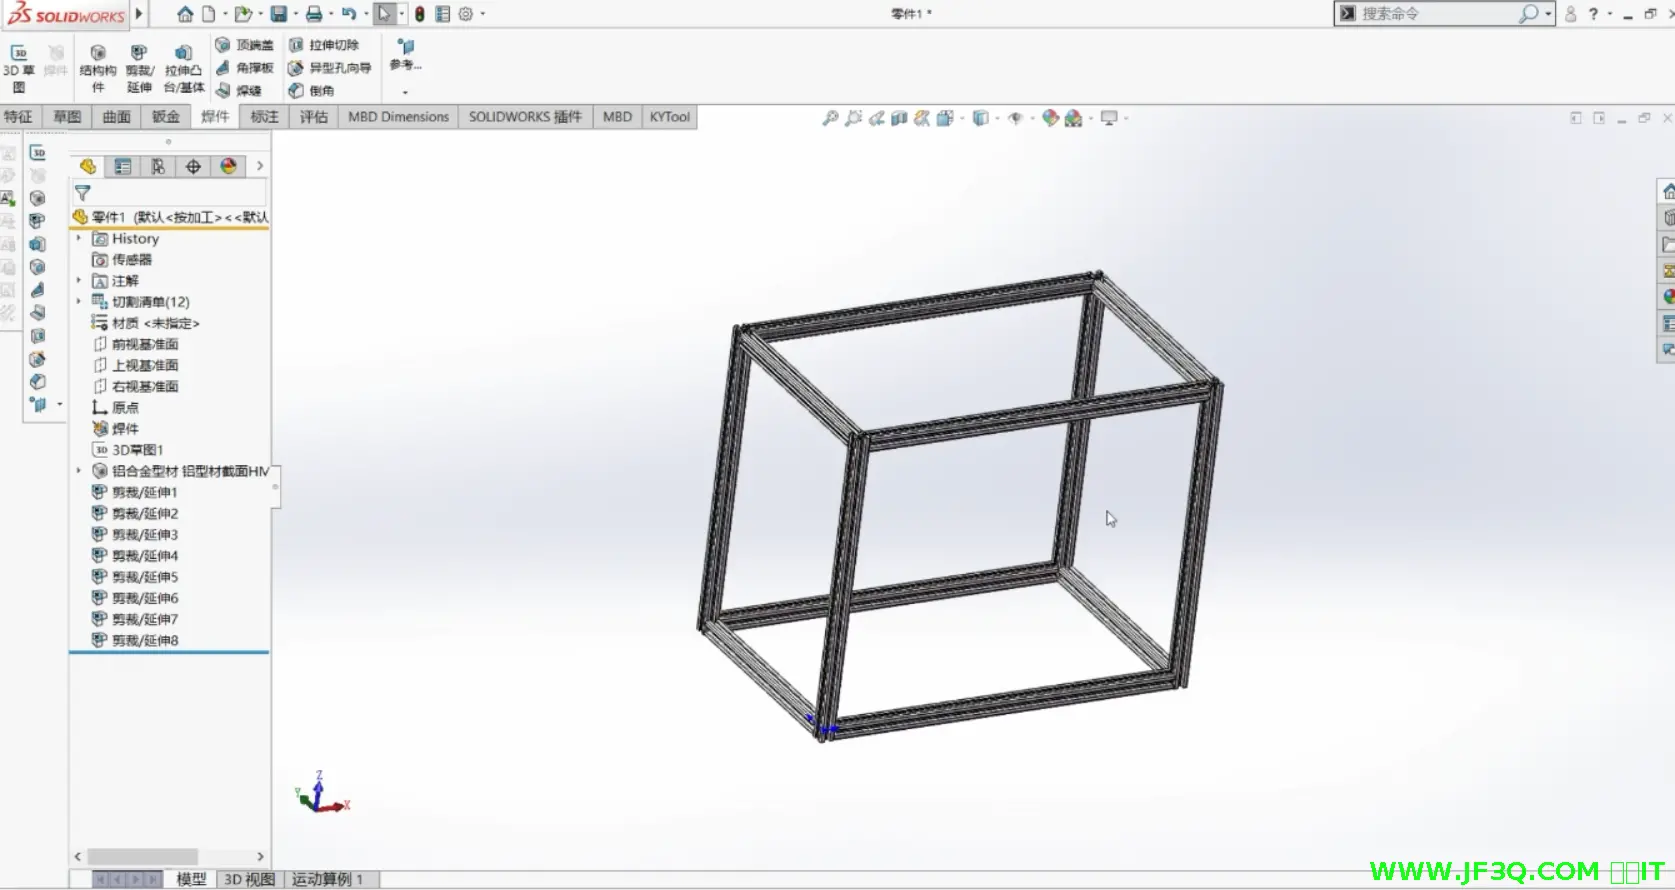Switch to the 草图 sketch tab

point(67,117)
